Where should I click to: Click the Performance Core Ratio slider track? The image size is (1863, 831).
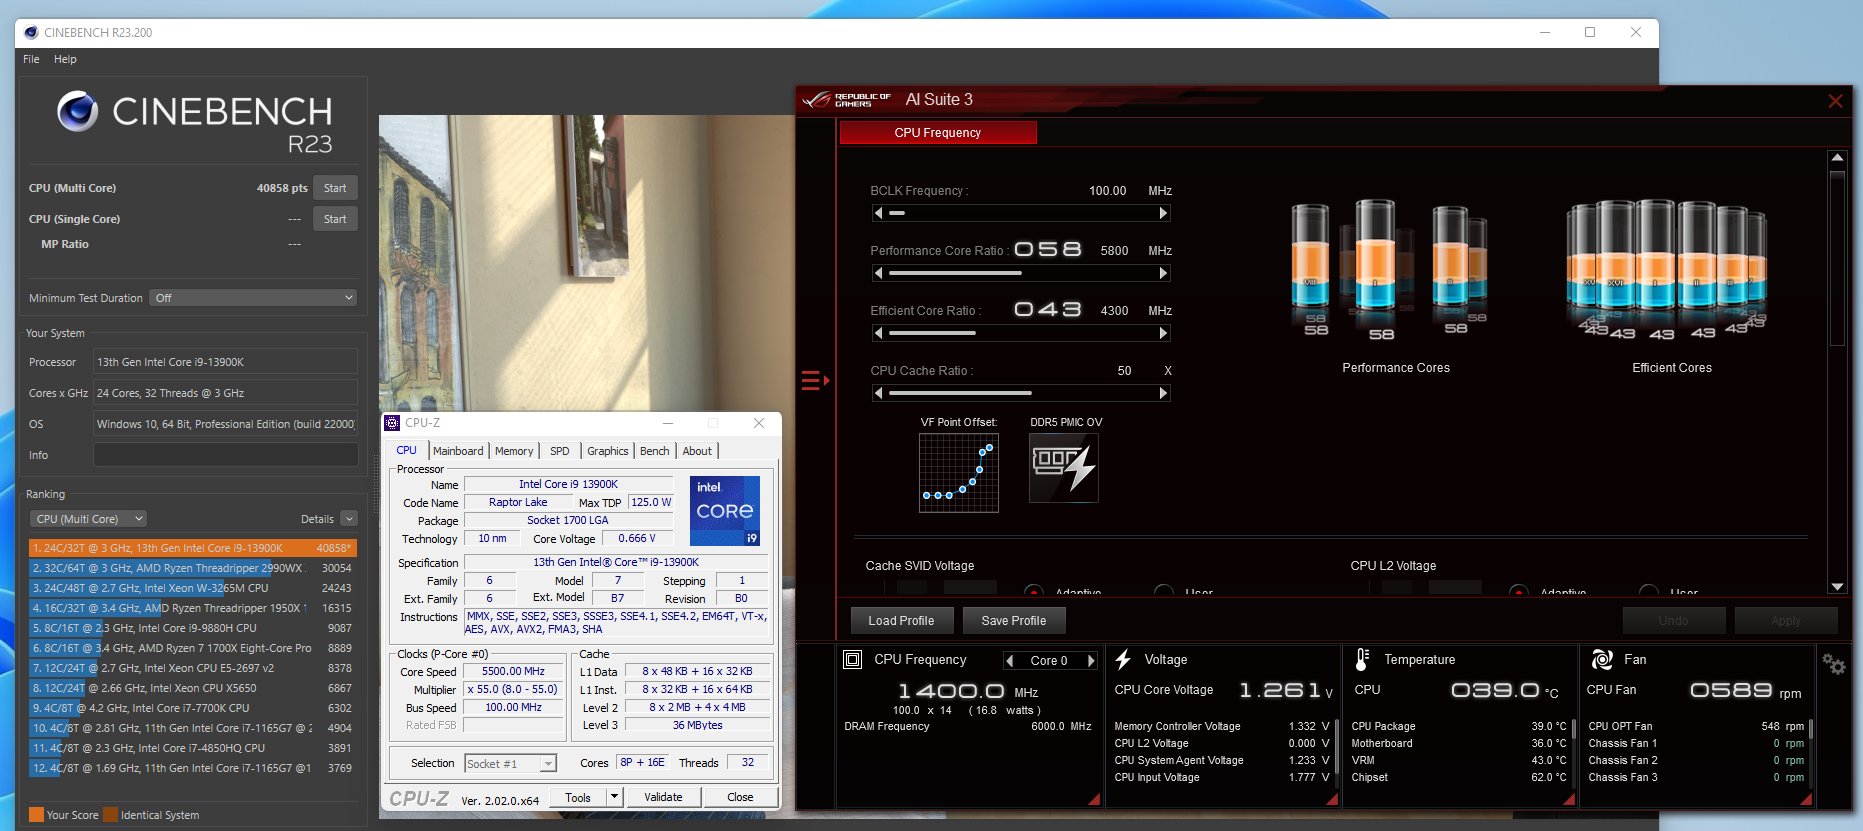tap(1021, 273)
